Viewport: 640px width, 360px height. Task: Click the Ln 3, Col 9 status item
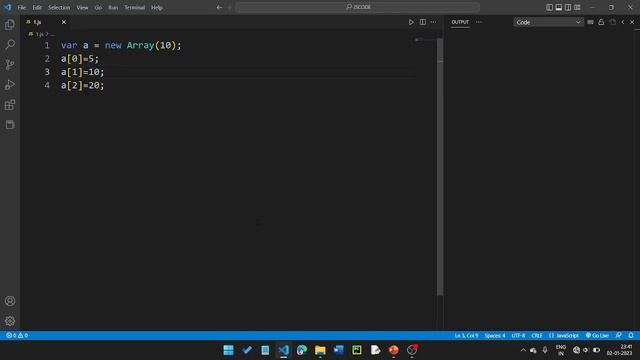(466, 335)
